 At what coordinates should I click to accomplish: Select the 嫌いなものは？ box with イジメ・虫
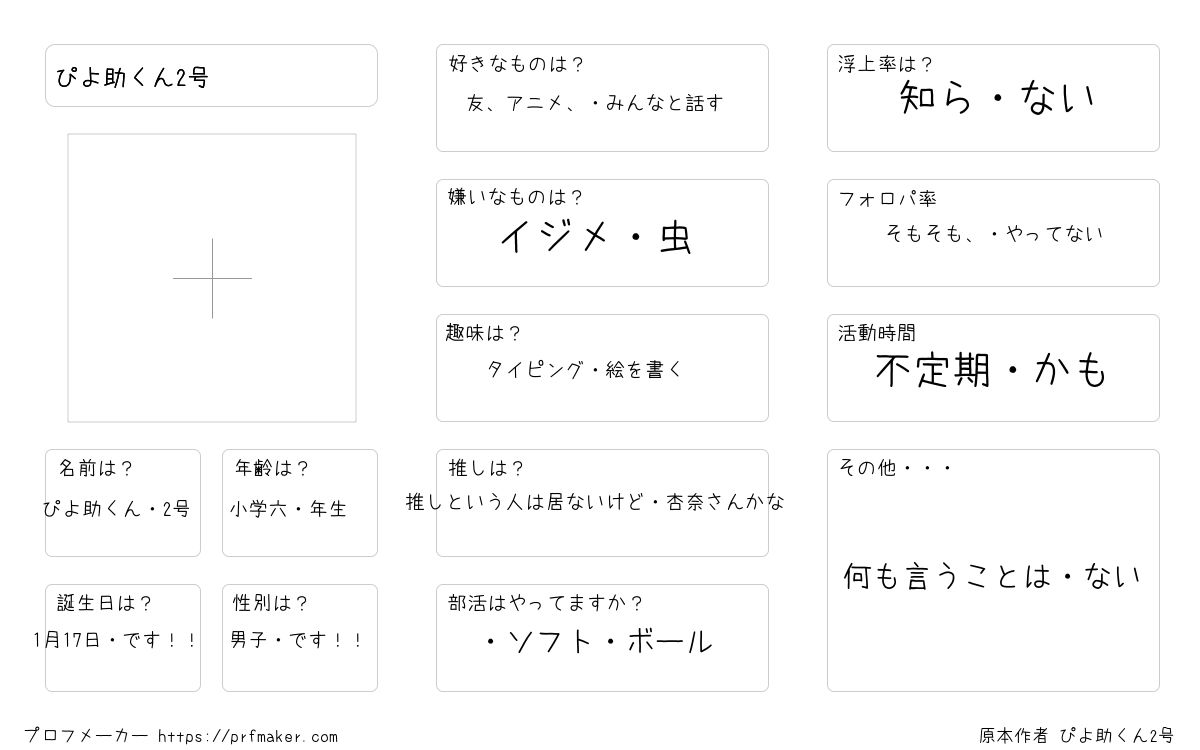point(602,233)
